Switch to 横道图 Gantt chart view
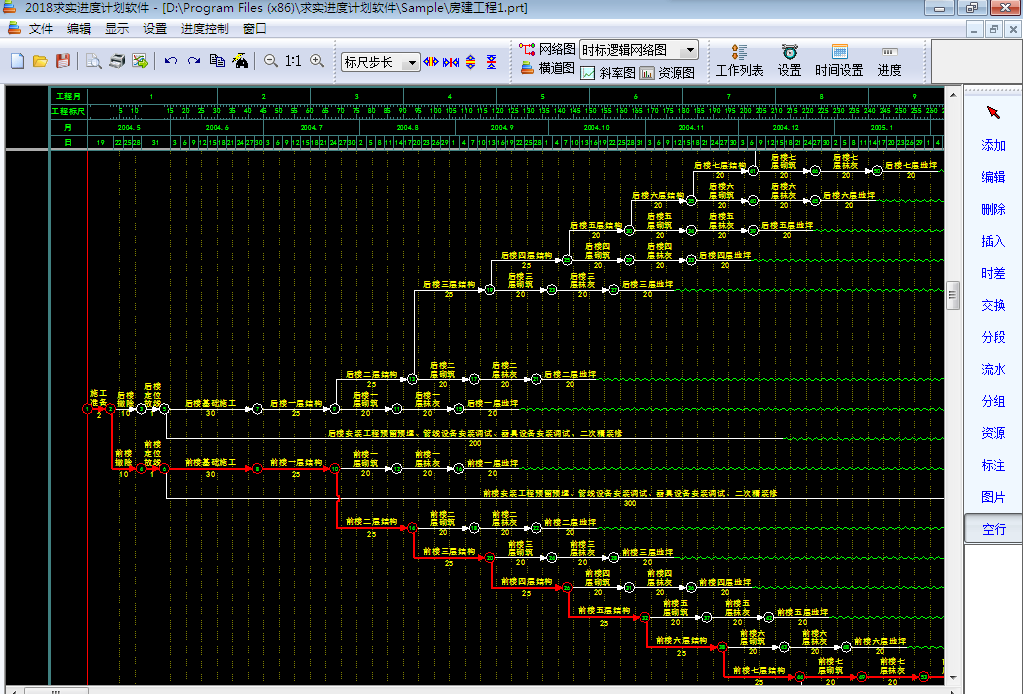This screenshot has height=694, width=1023. [547, 68]
